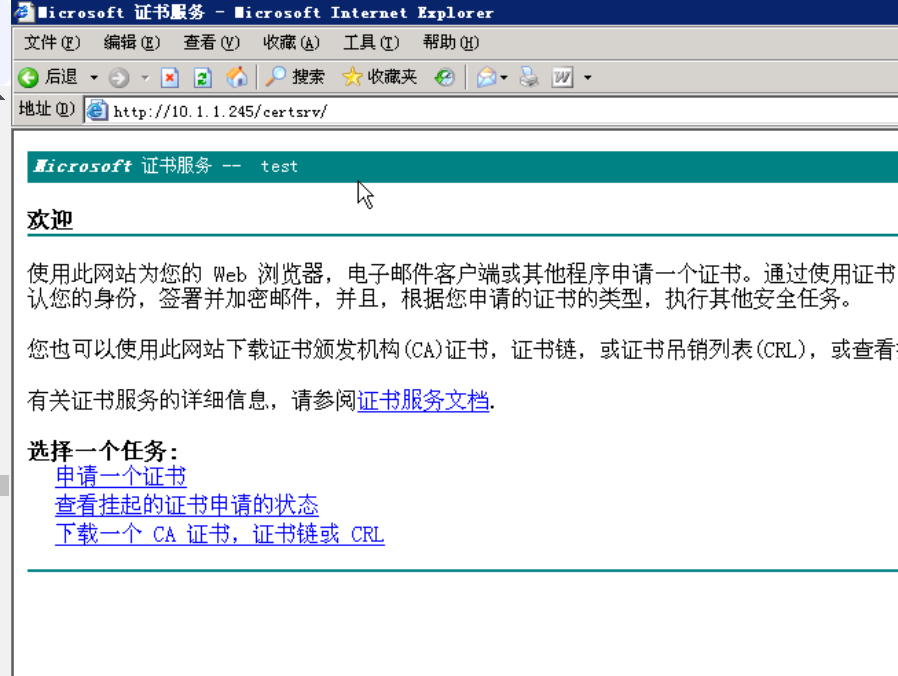898x676 pixels.
Task: Expand the Mail button dropdown arrow
Action: [504, 77]
